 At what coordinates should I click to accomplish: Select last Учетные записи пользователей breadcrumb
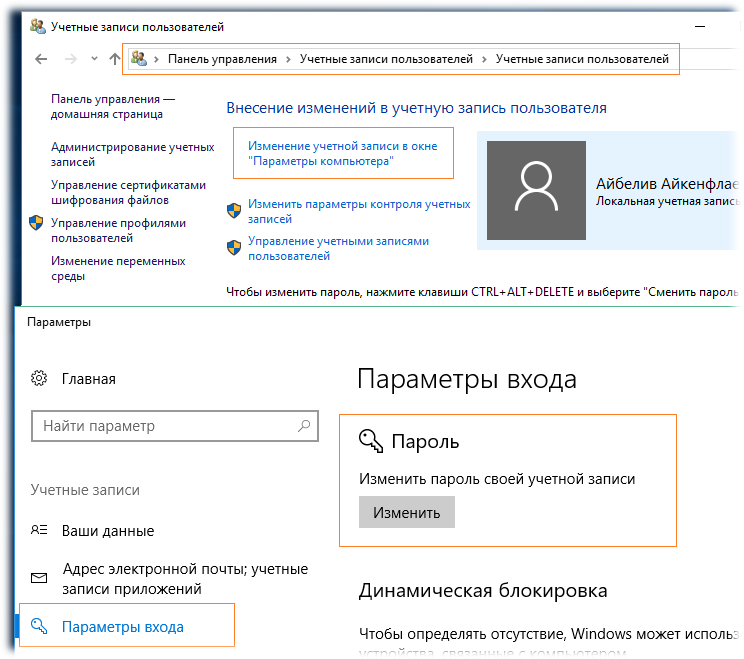pyautogui.click(x=582, y=59)
